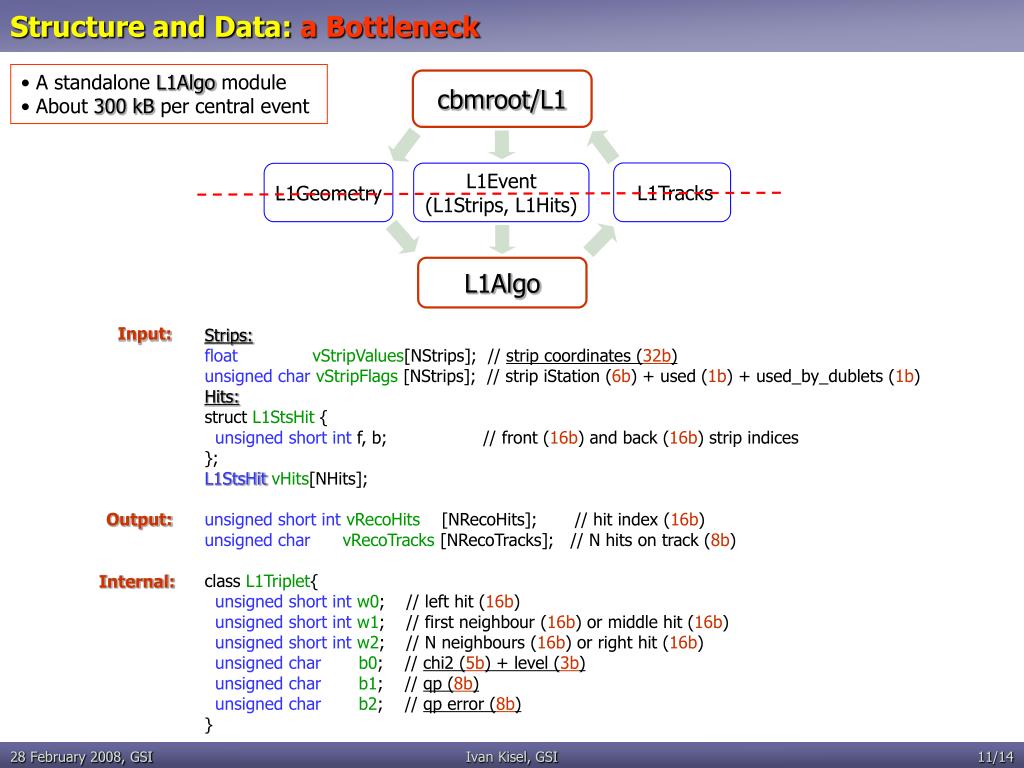Click the slide title 'Structure and Data: a Bottleneck'
Viewport: 1024px width, 768px height.
245,27
